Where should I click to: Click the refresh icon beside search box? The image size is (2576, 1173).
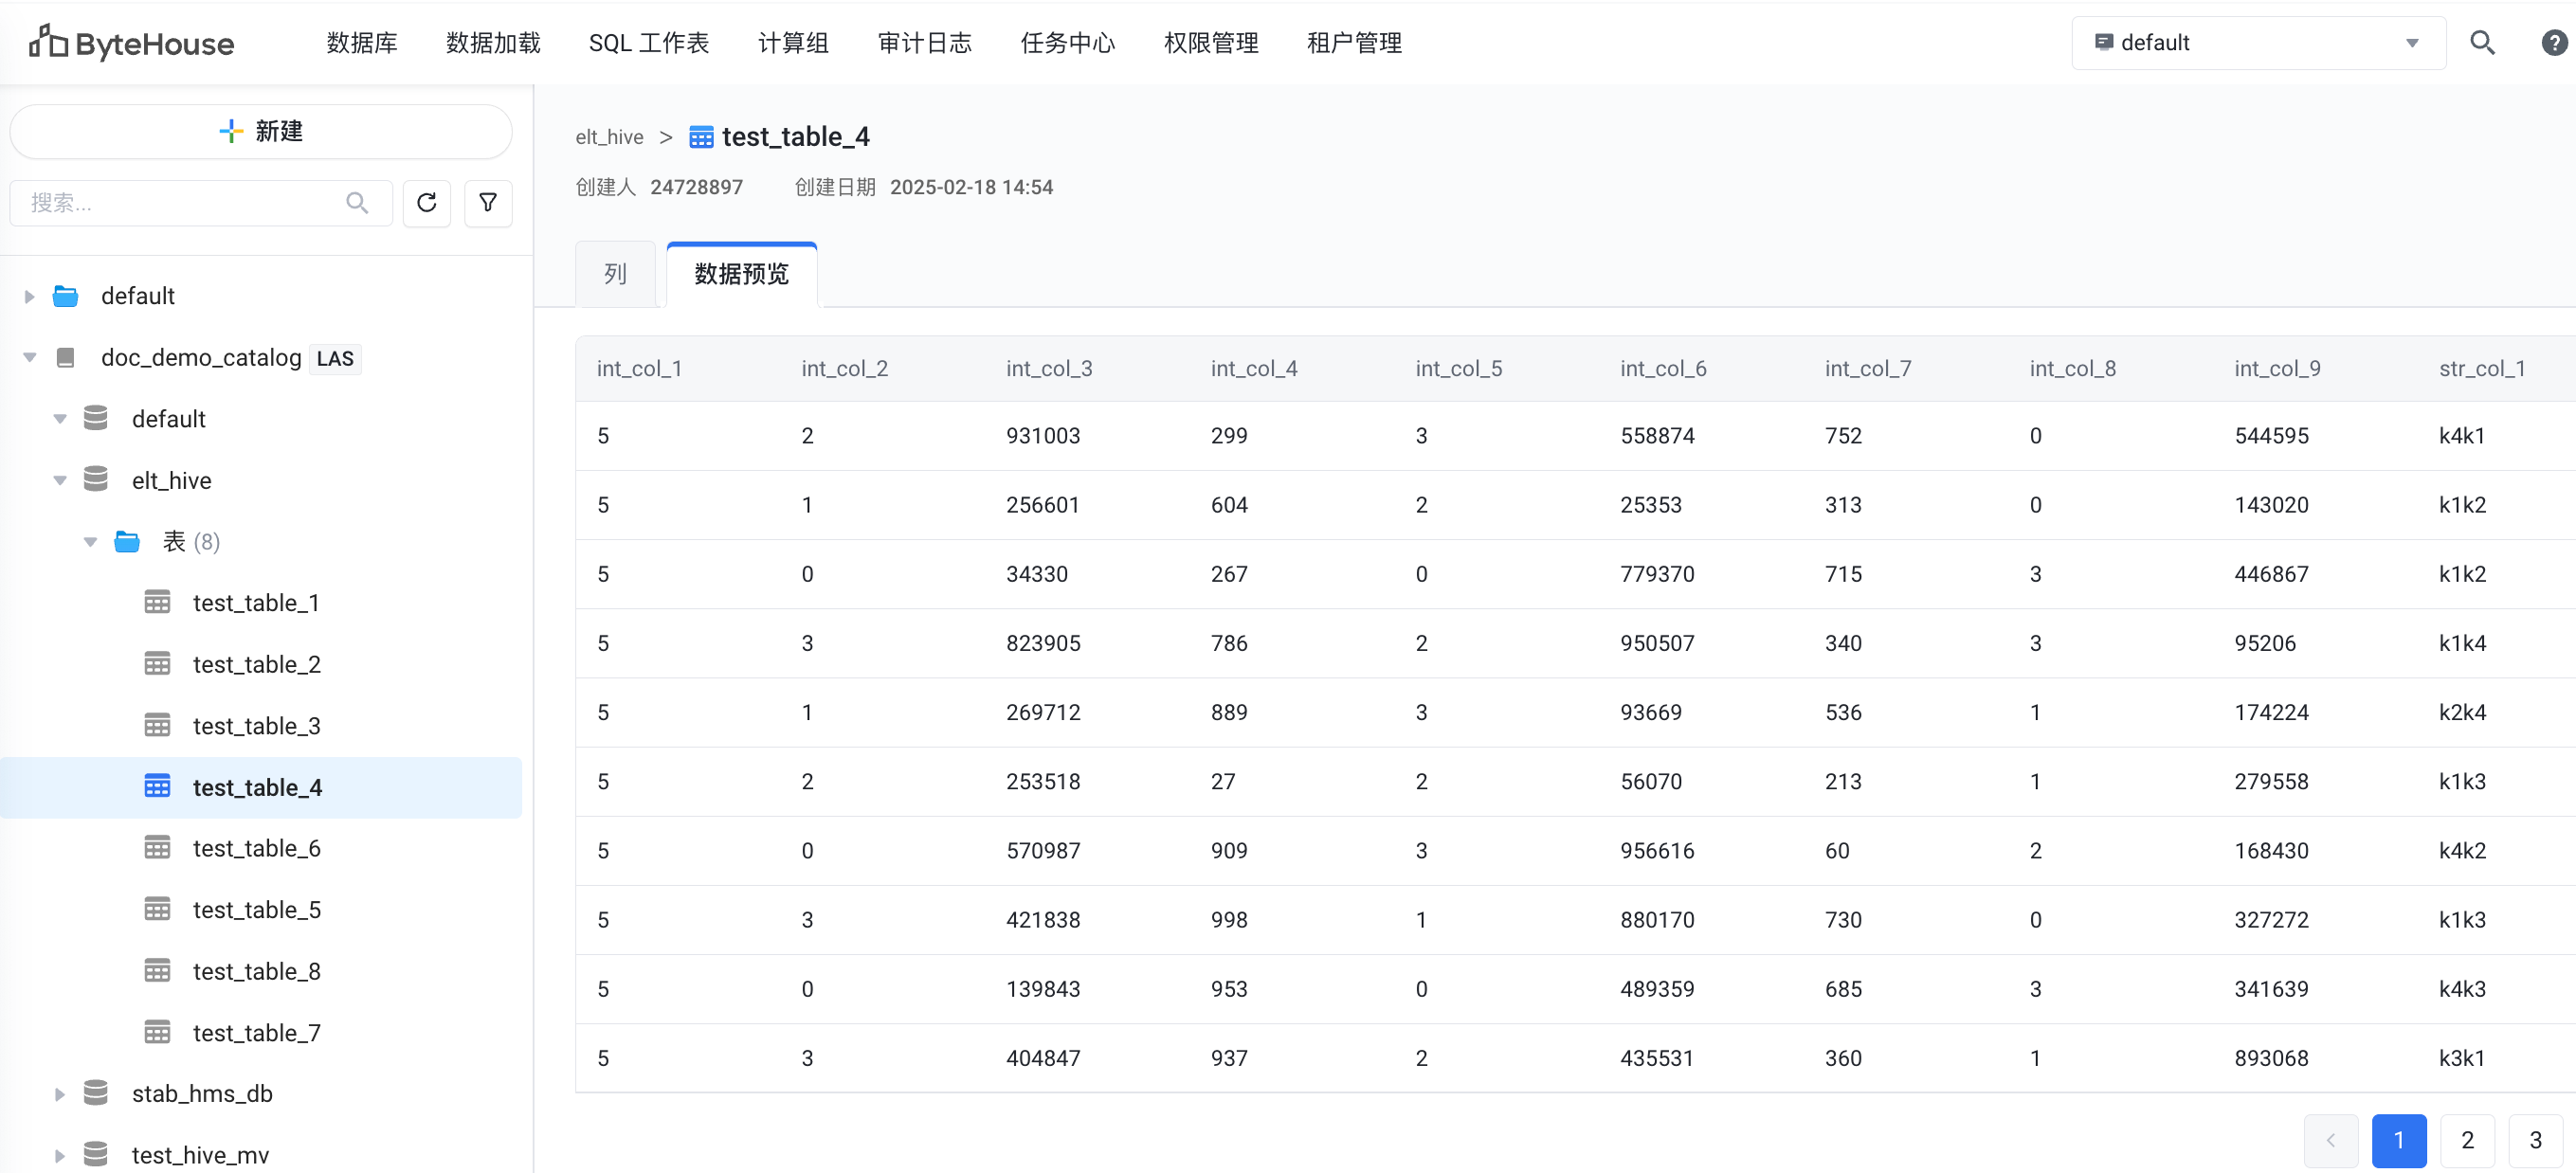pos(427,203)
